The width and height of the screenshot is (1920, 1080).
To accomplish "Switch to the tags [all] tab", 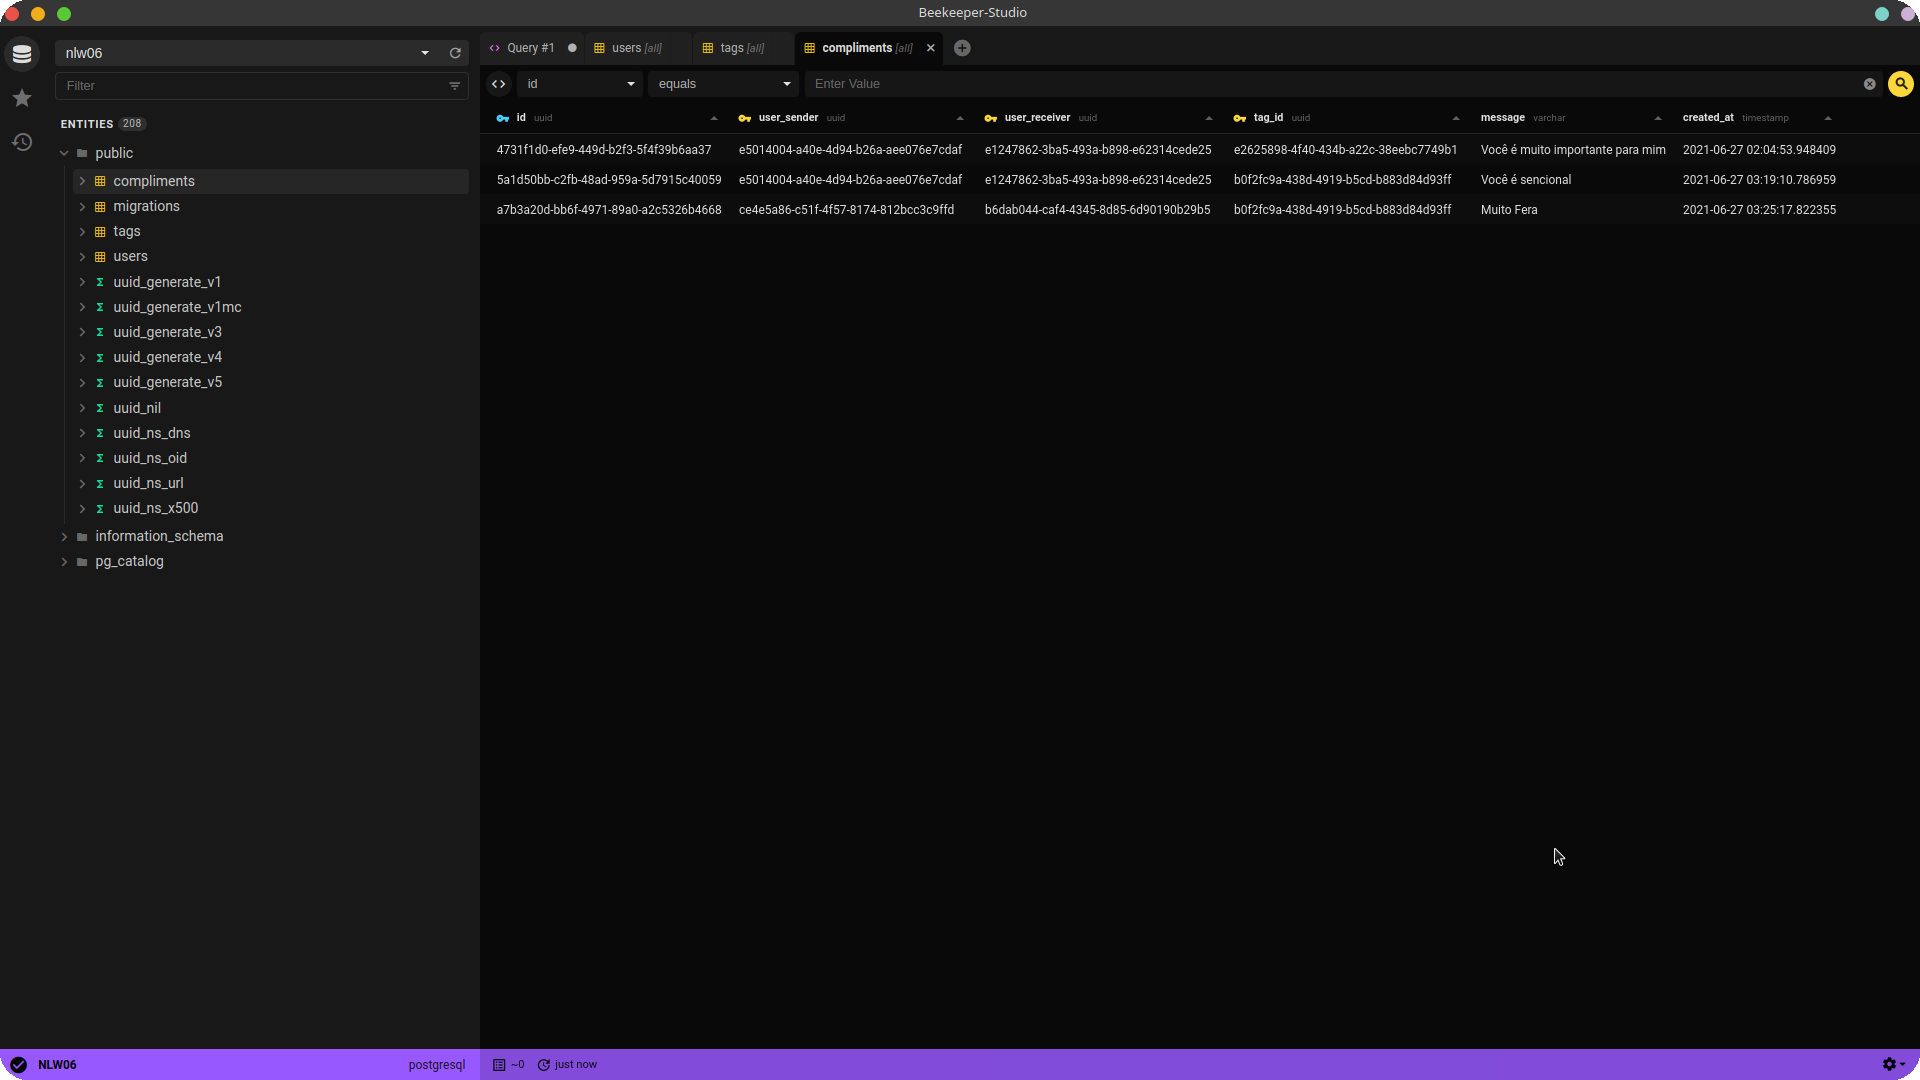I will (x=737, y=48).
